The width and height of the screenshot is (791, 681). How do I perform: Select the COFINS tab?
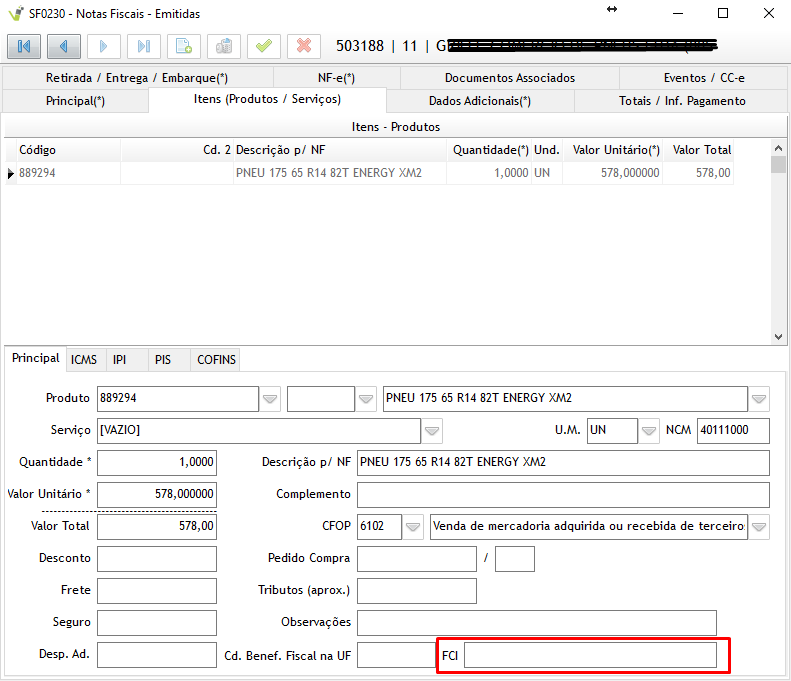[217, 359]
